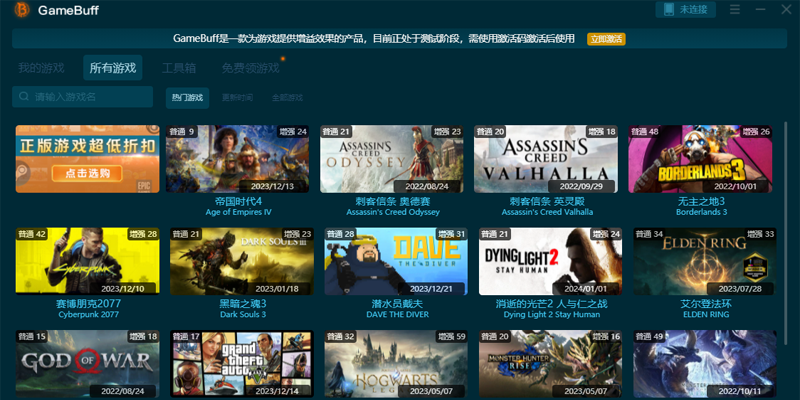800x400 pixels.
Task: Click 普通 48 badge on Borderlands 3
Action: pyautogui.click(x=644, y=132)
